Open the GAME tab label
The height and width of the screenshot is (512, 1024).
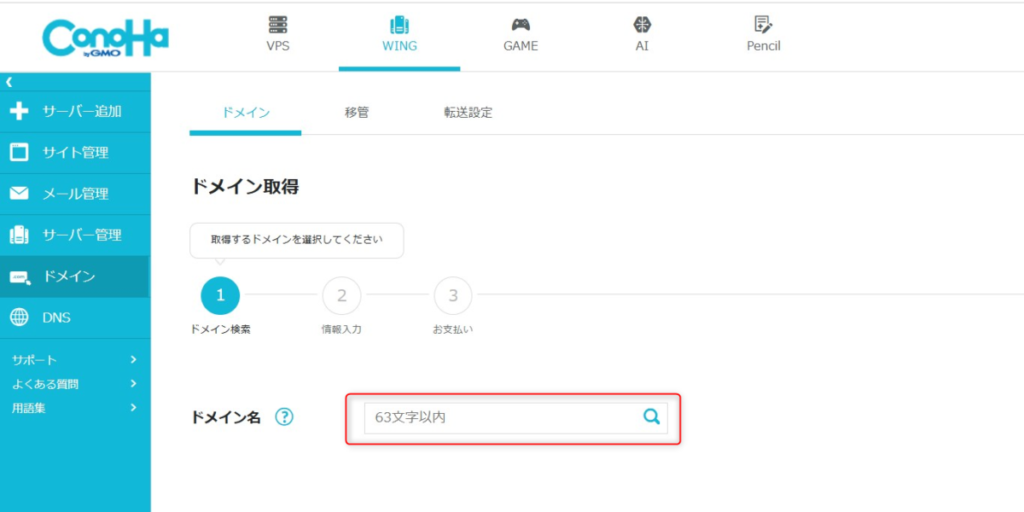click(x=520, y=46)
